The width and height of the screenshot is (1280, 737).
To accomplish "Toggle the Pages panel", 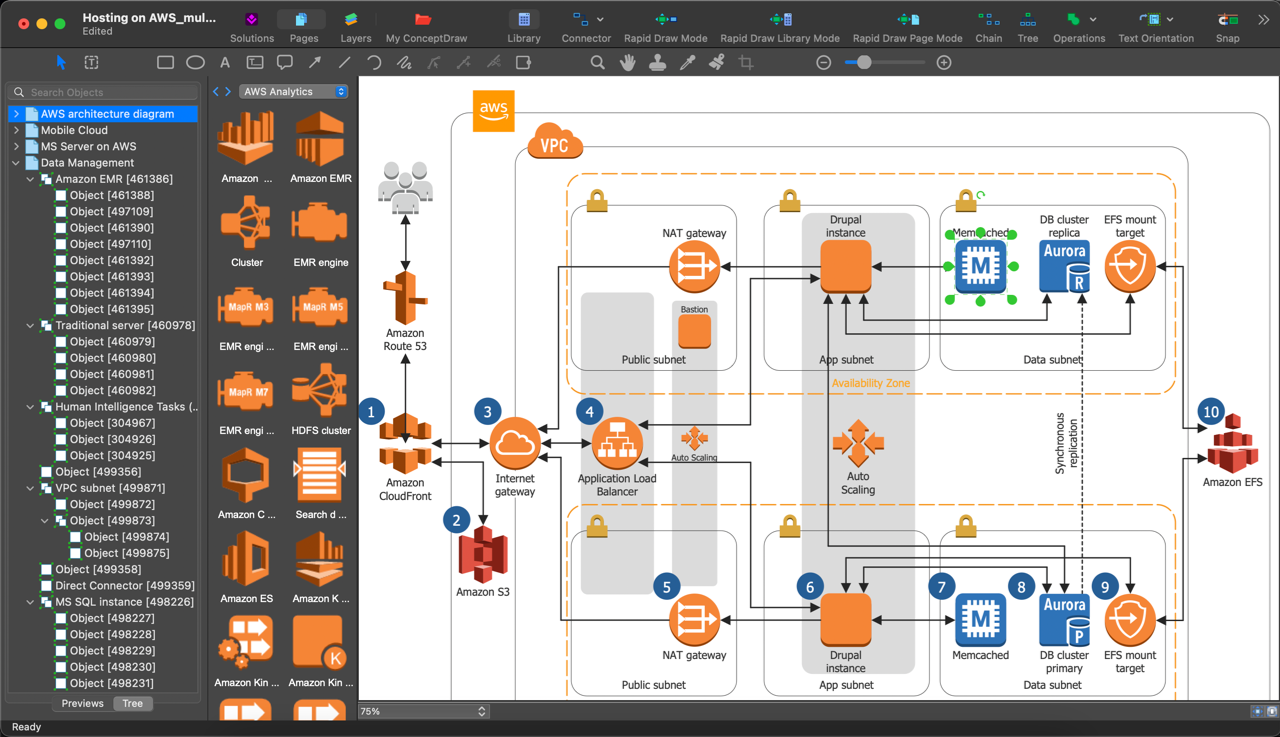I will click(x=303, y=27).
